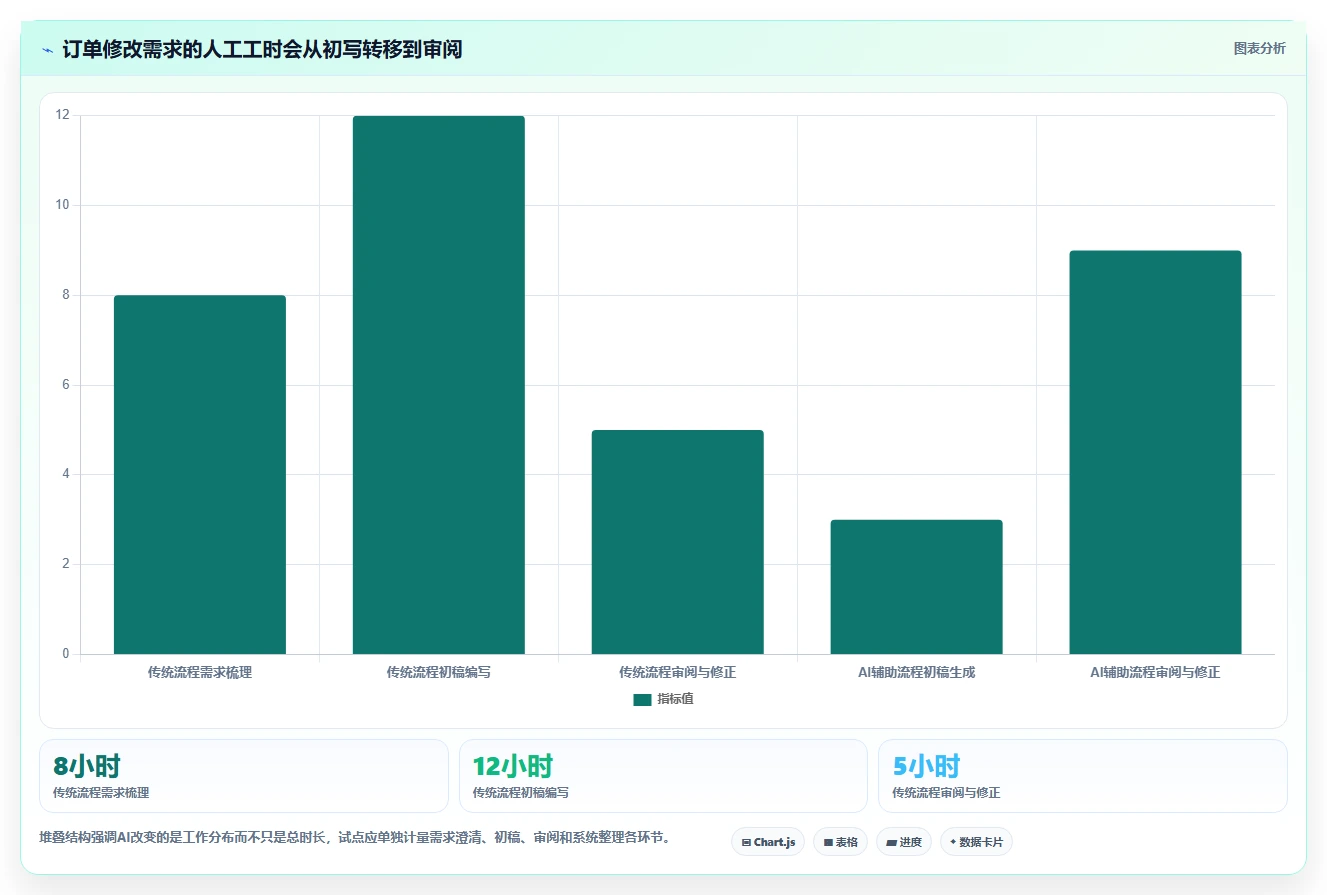Click the chart title 订单修改需求的人工工时会从初写转移到审阅
Viewport: 1327px width, 895px height.
pos(262,49)
